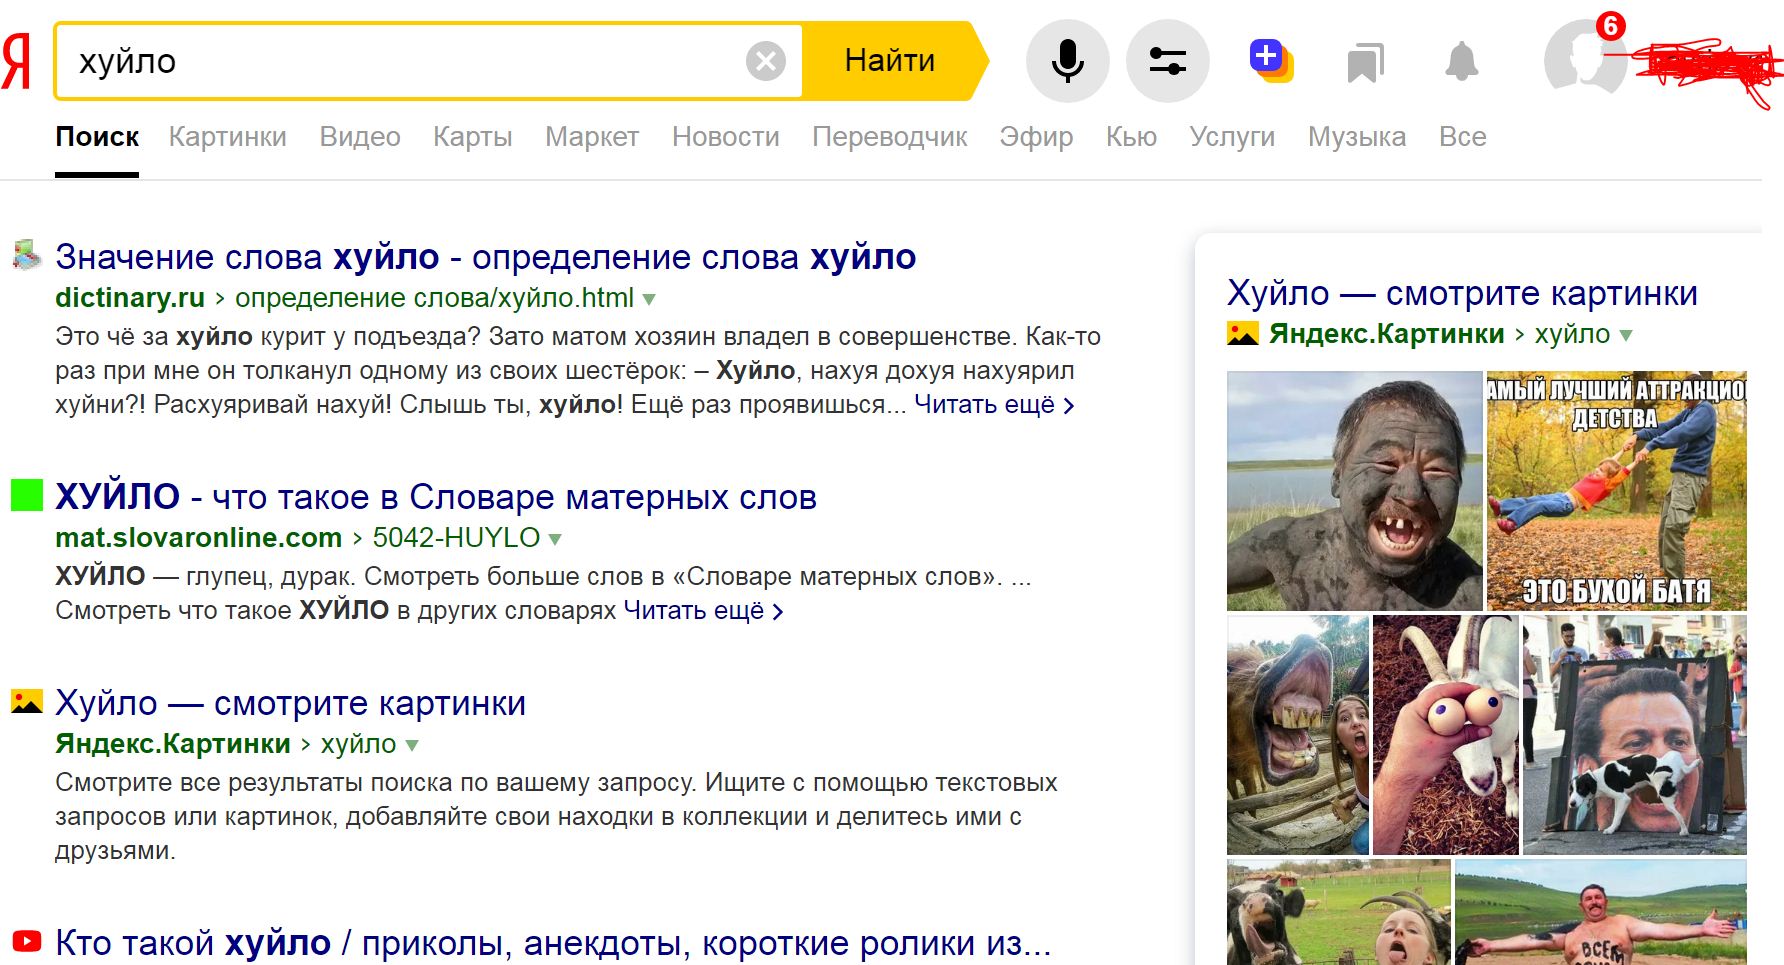This screenshot has width=1784, height=965.
Task: Switch to the Маркет tab
Action: point(592,137)
